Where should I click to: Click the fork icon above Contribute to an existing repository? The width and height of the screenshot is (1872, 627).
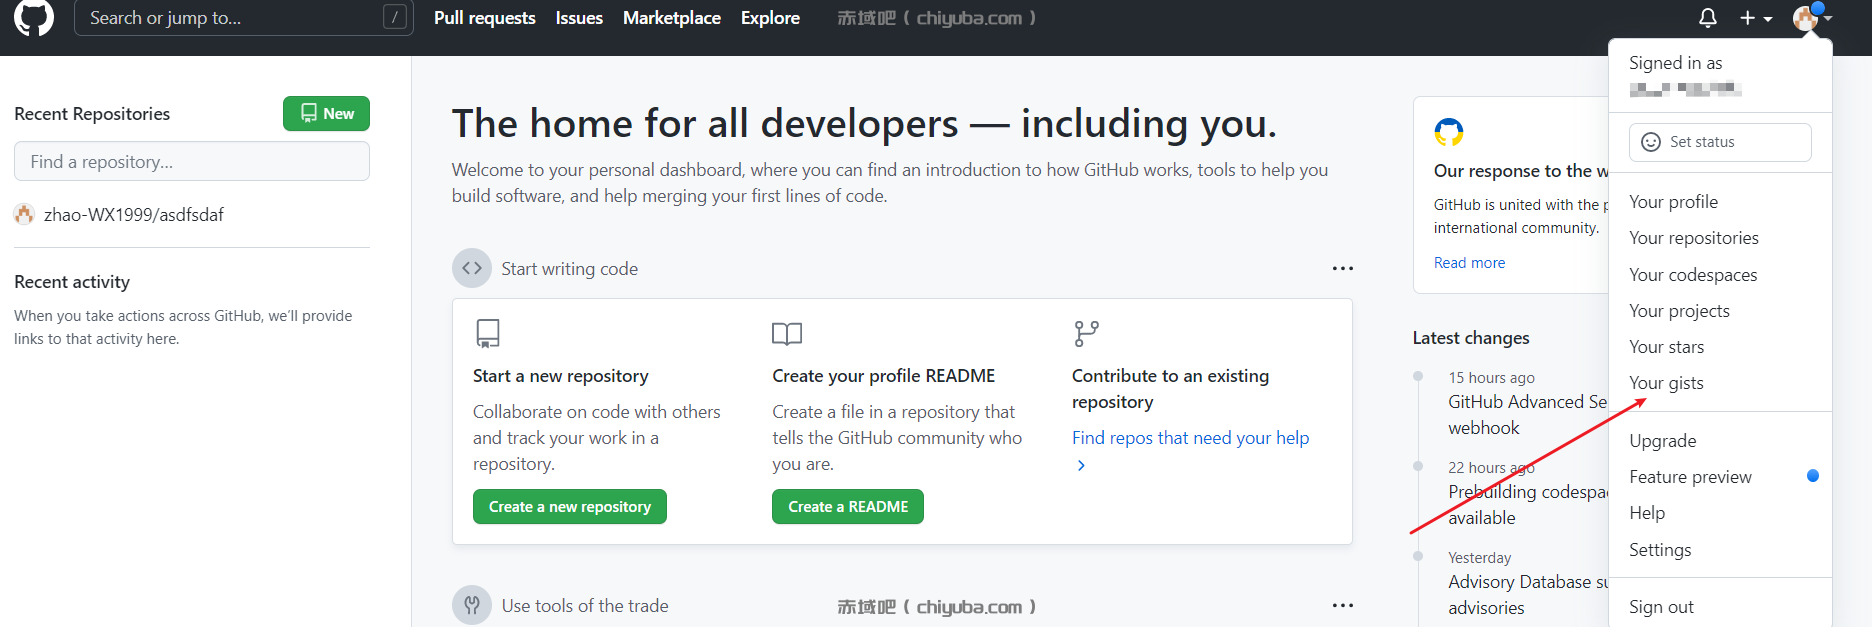[1086, 333]
